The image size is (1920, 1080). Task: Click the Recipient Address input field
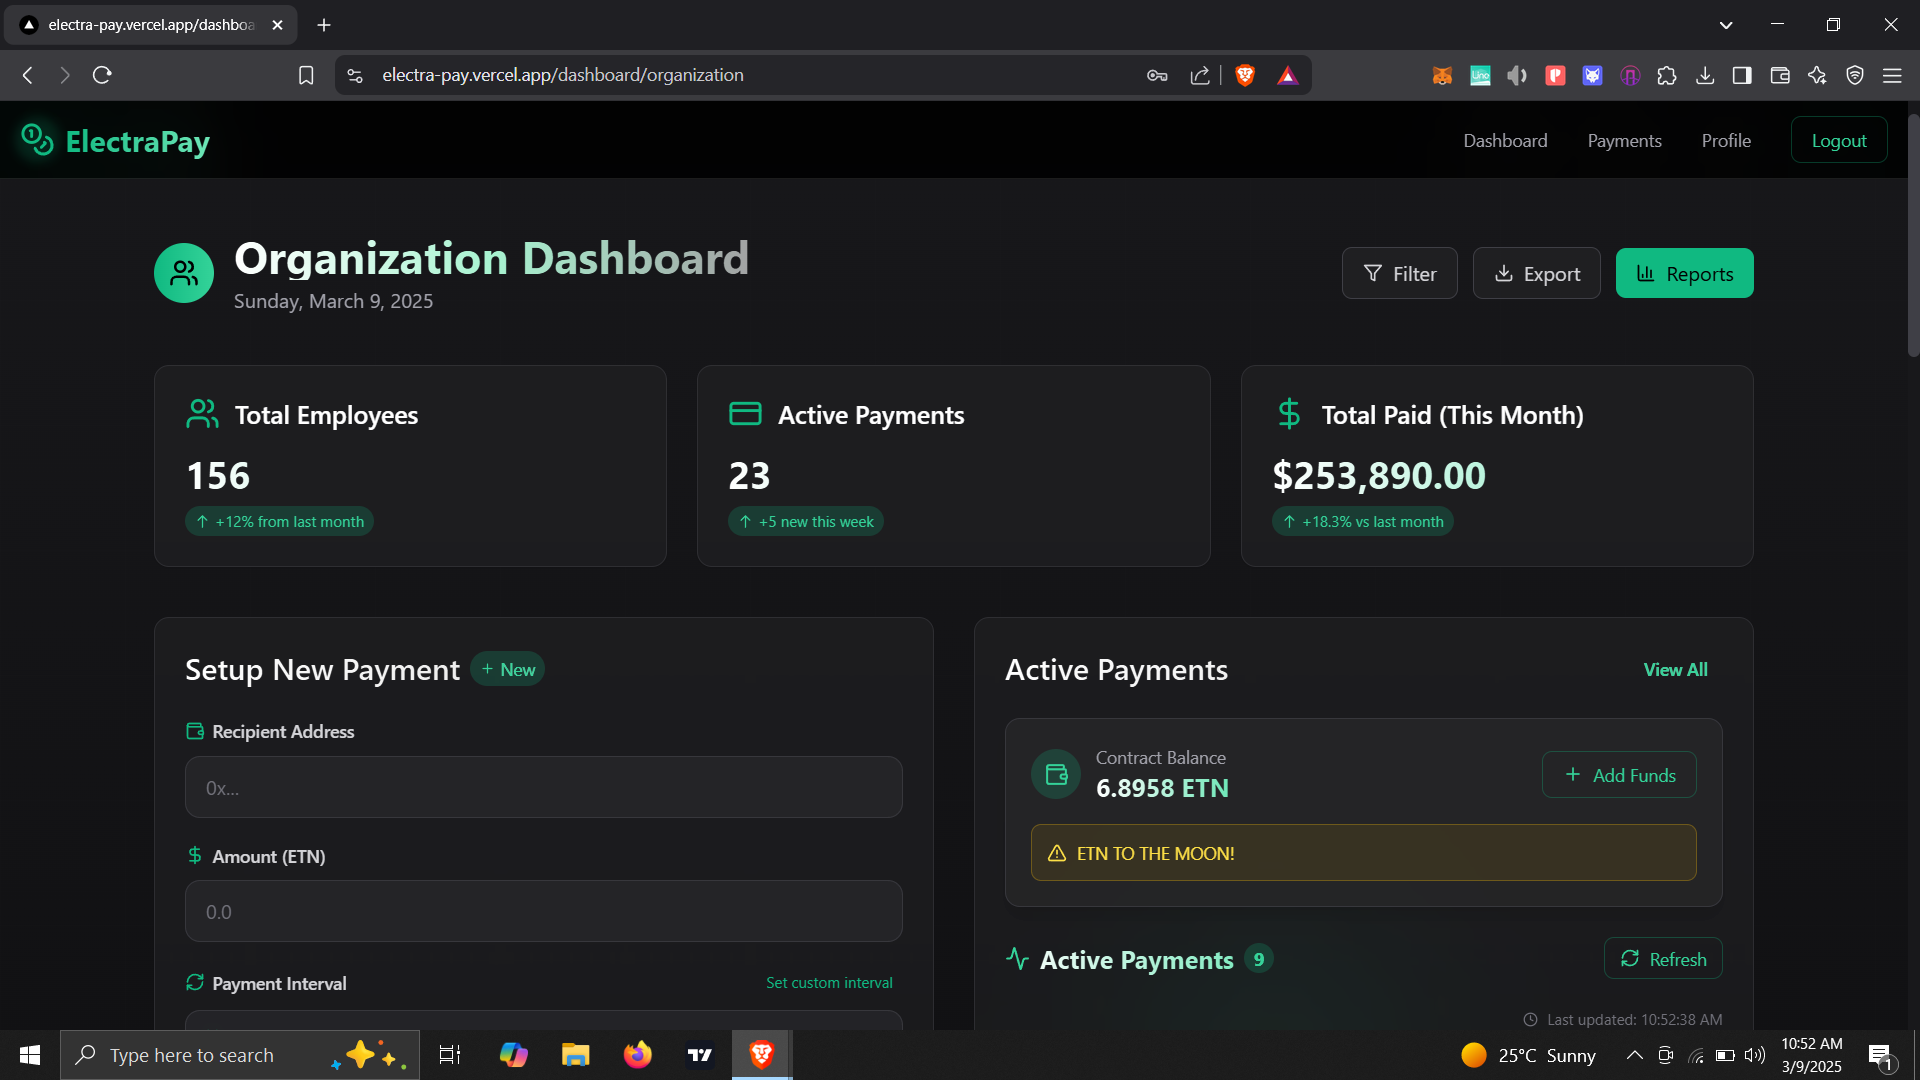click(x=543, y=788)
